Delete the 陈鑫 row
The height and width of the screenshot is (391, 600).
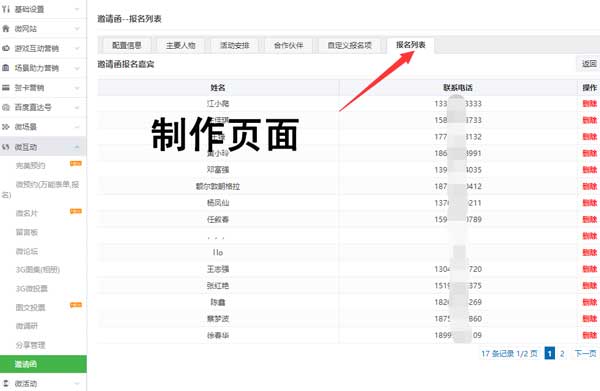(589, 302)
